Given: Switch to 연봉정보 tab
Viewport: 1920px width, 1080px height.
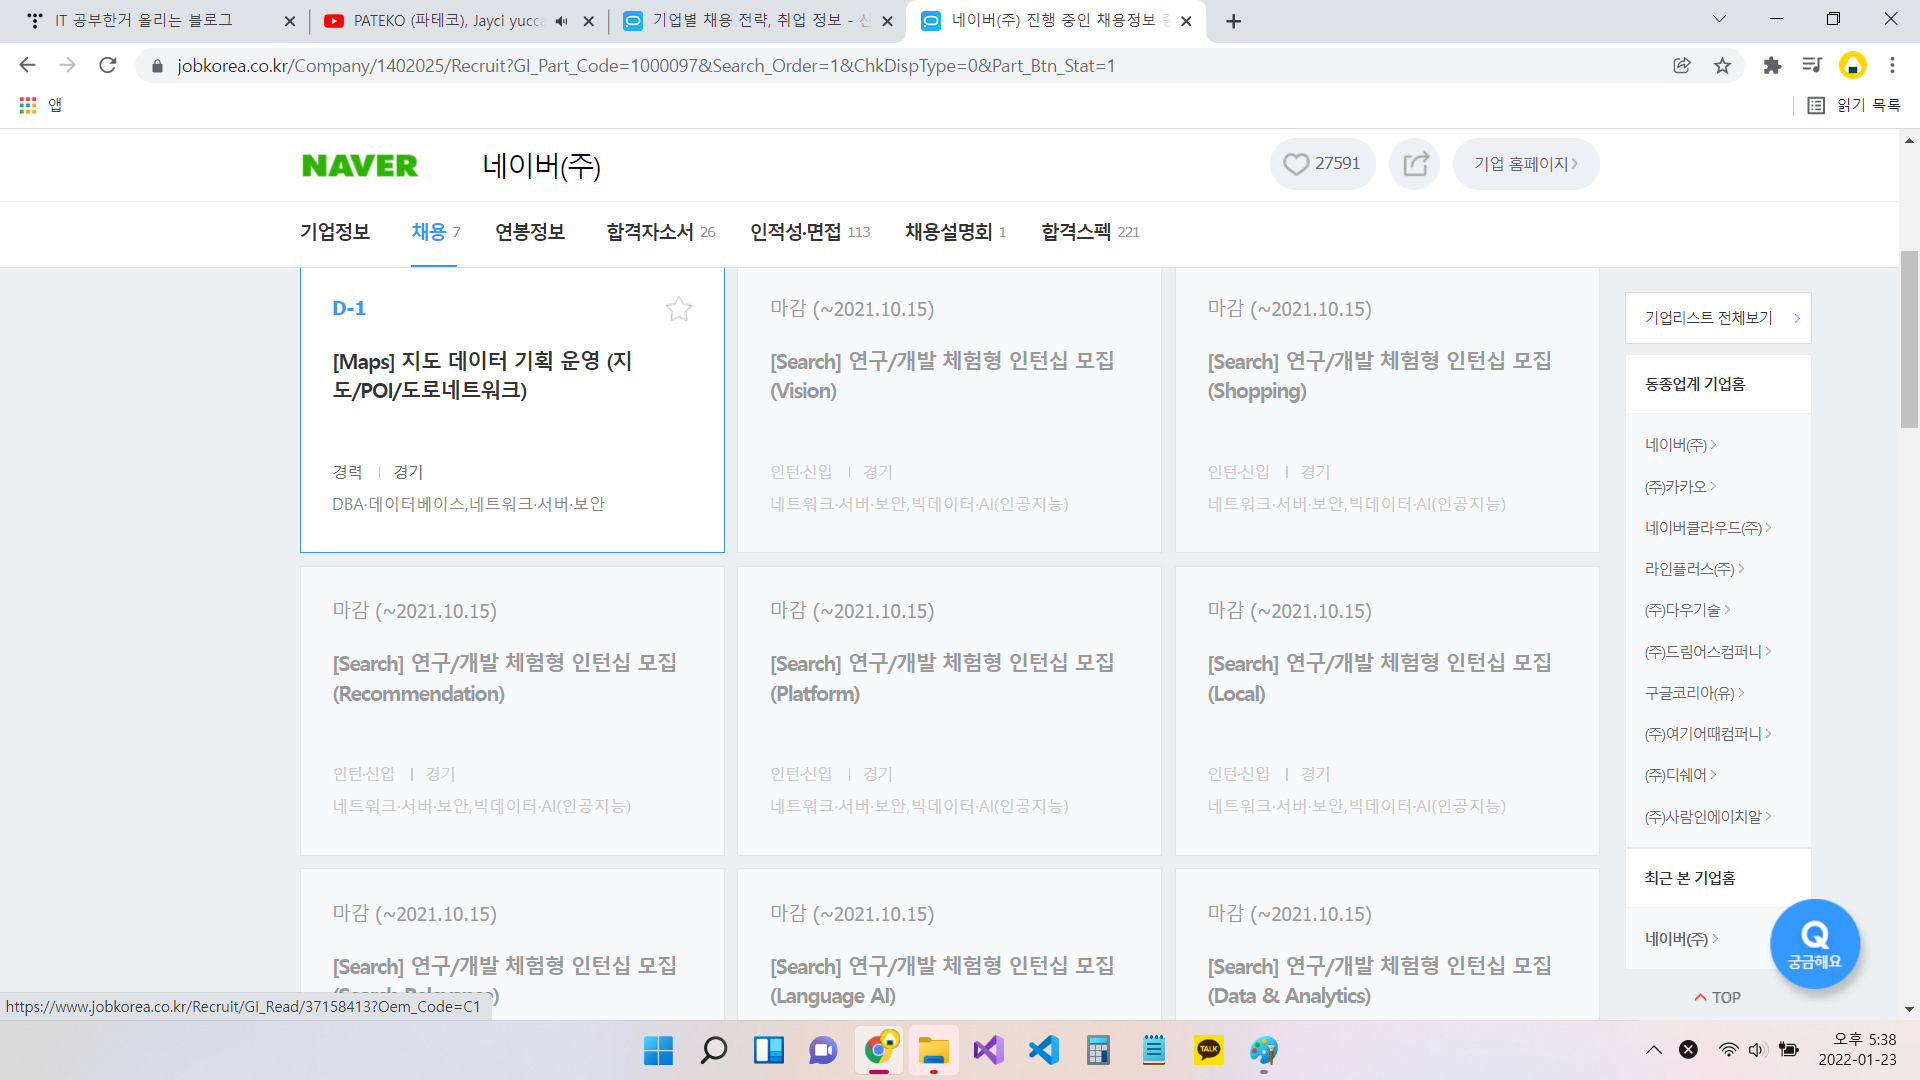Looking at the screenshot, I should pos(530,232).
